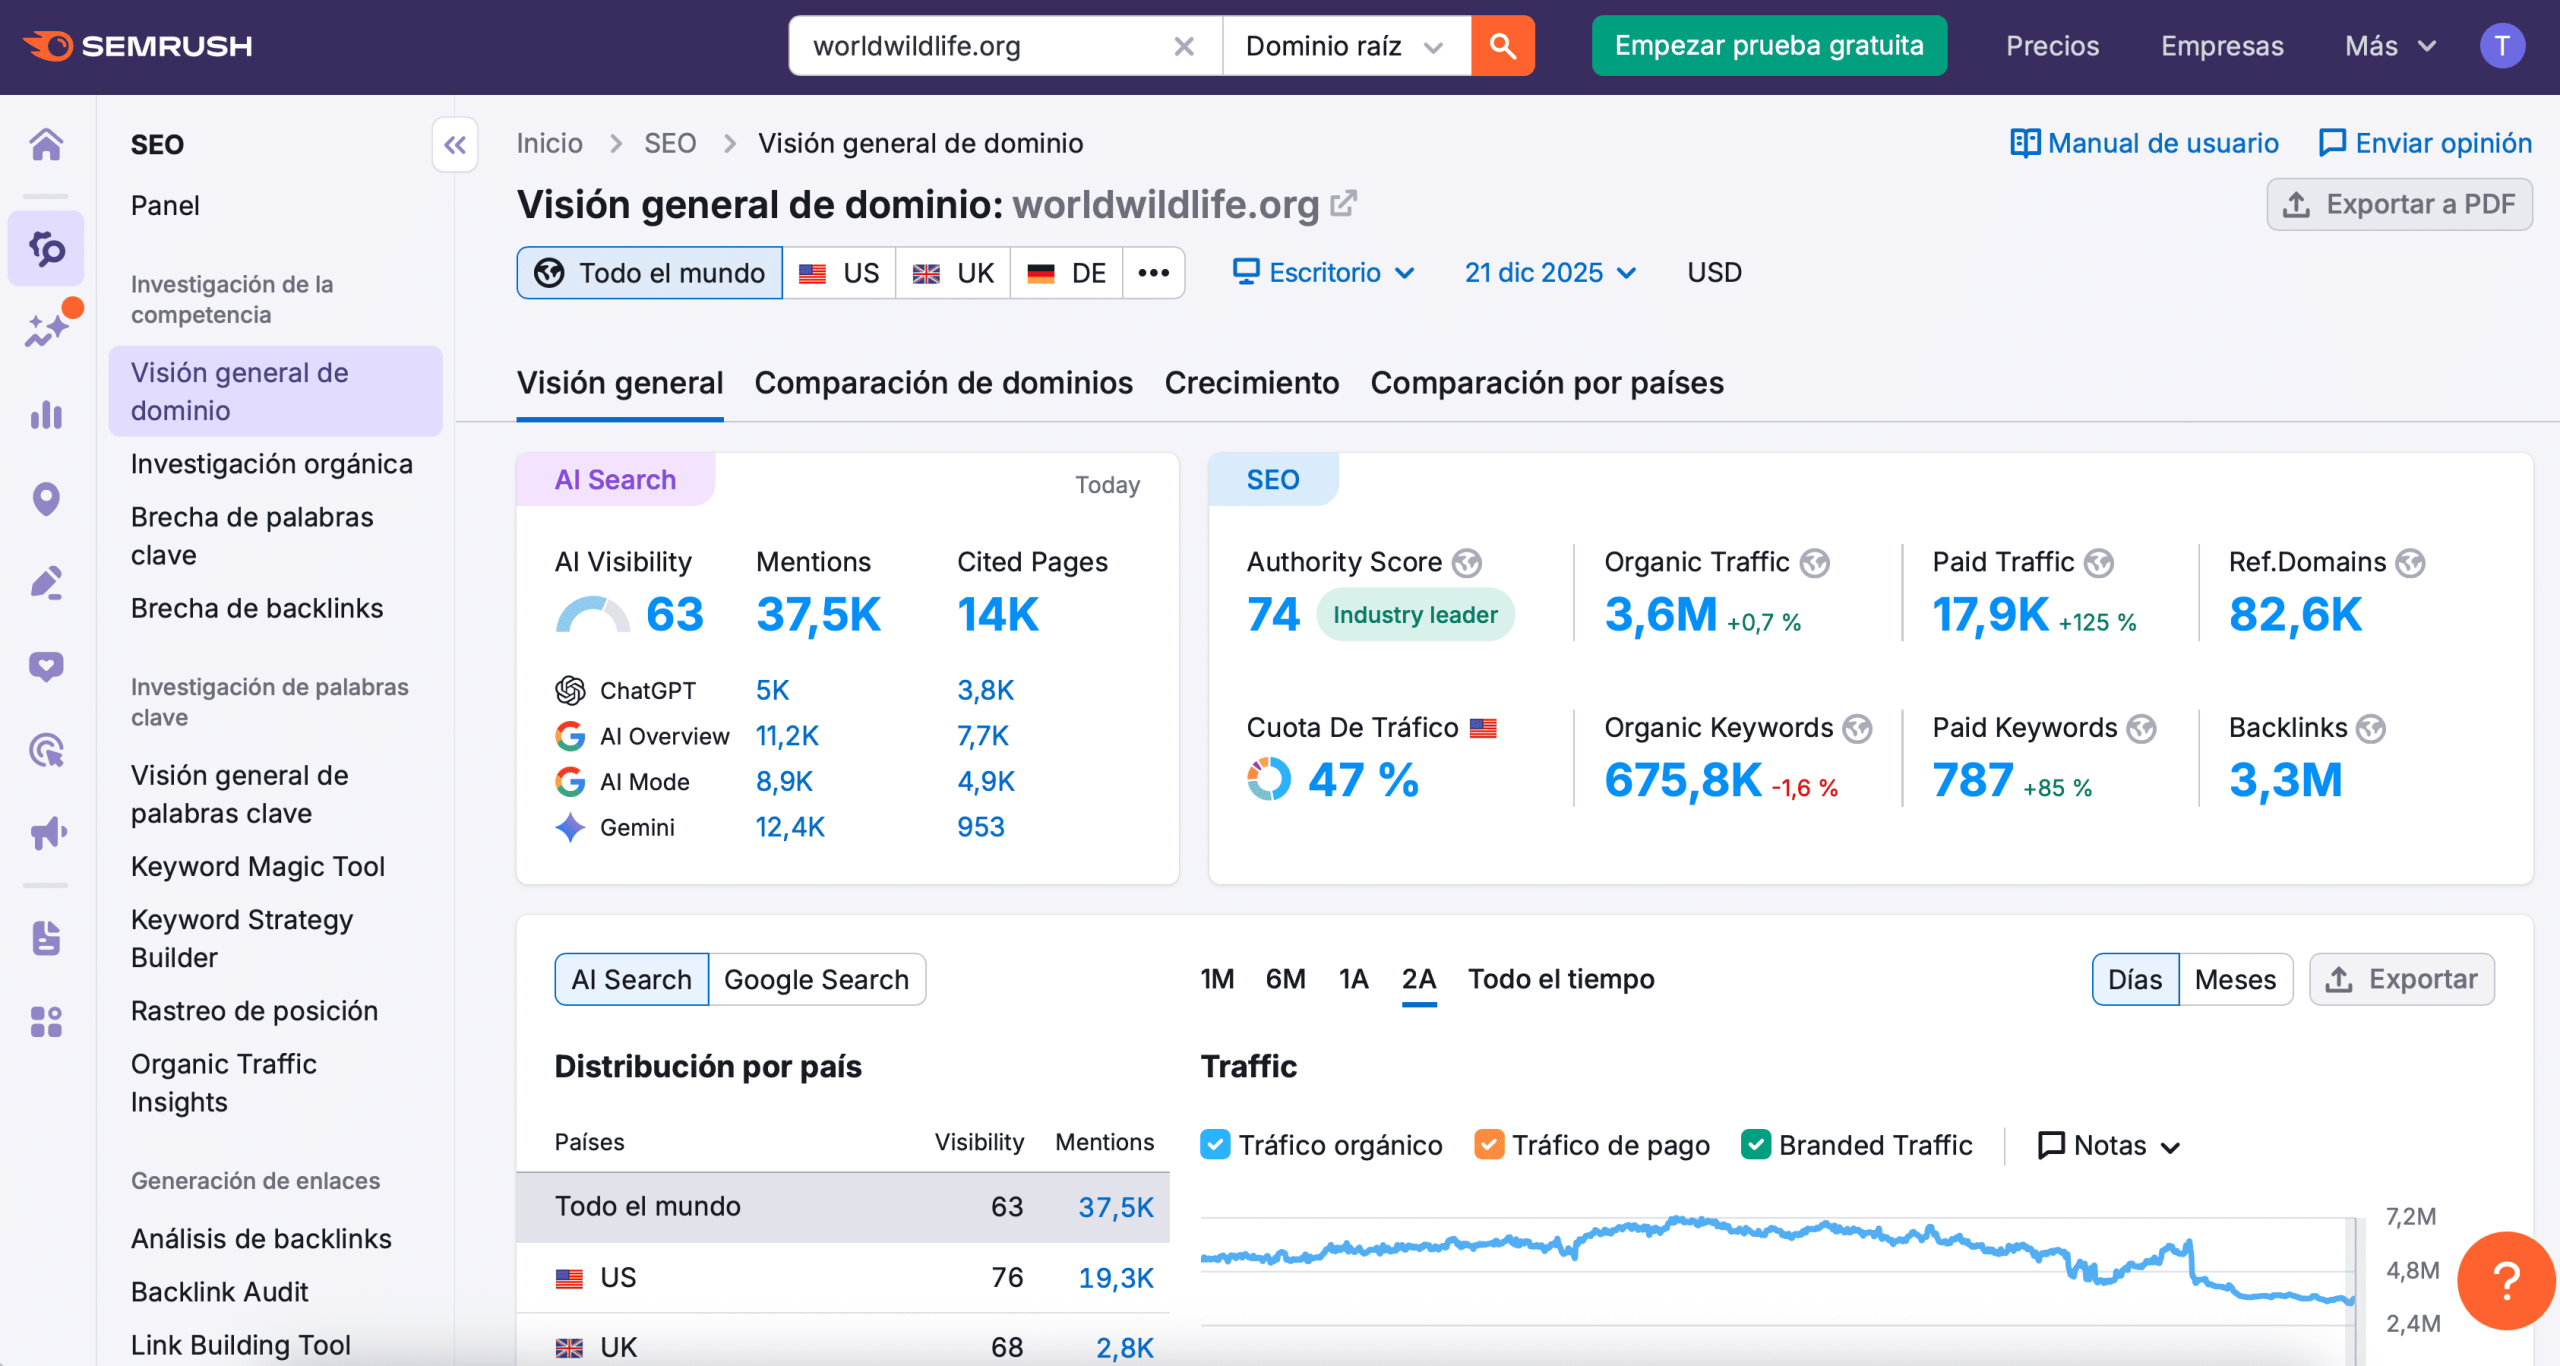The width and height of the screenshot is (2560, 1366).
Task: Open Exportar a PDF
Action: click(x=2399, y=204)
